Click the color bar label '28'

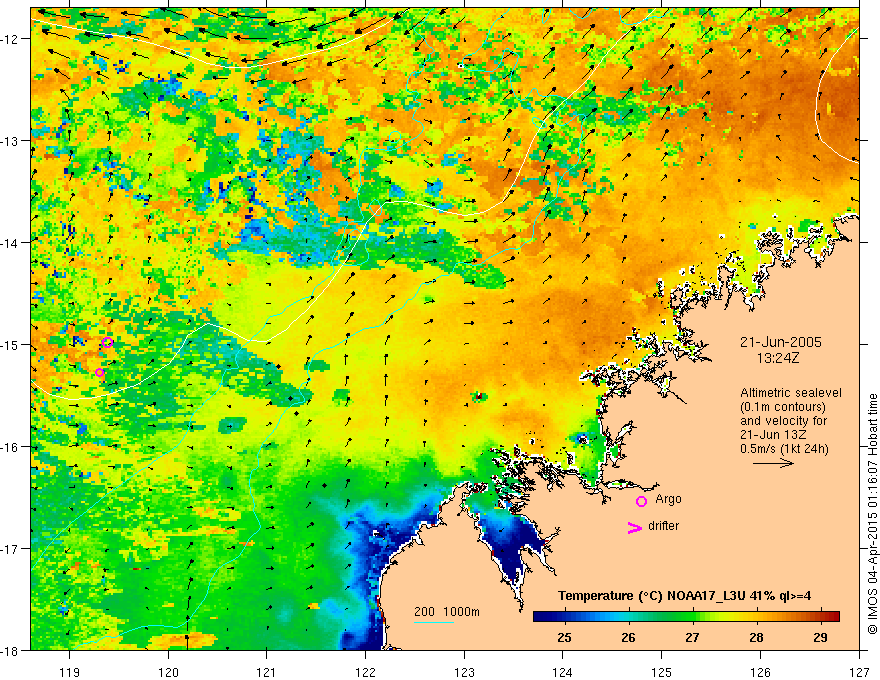[757, 637]
